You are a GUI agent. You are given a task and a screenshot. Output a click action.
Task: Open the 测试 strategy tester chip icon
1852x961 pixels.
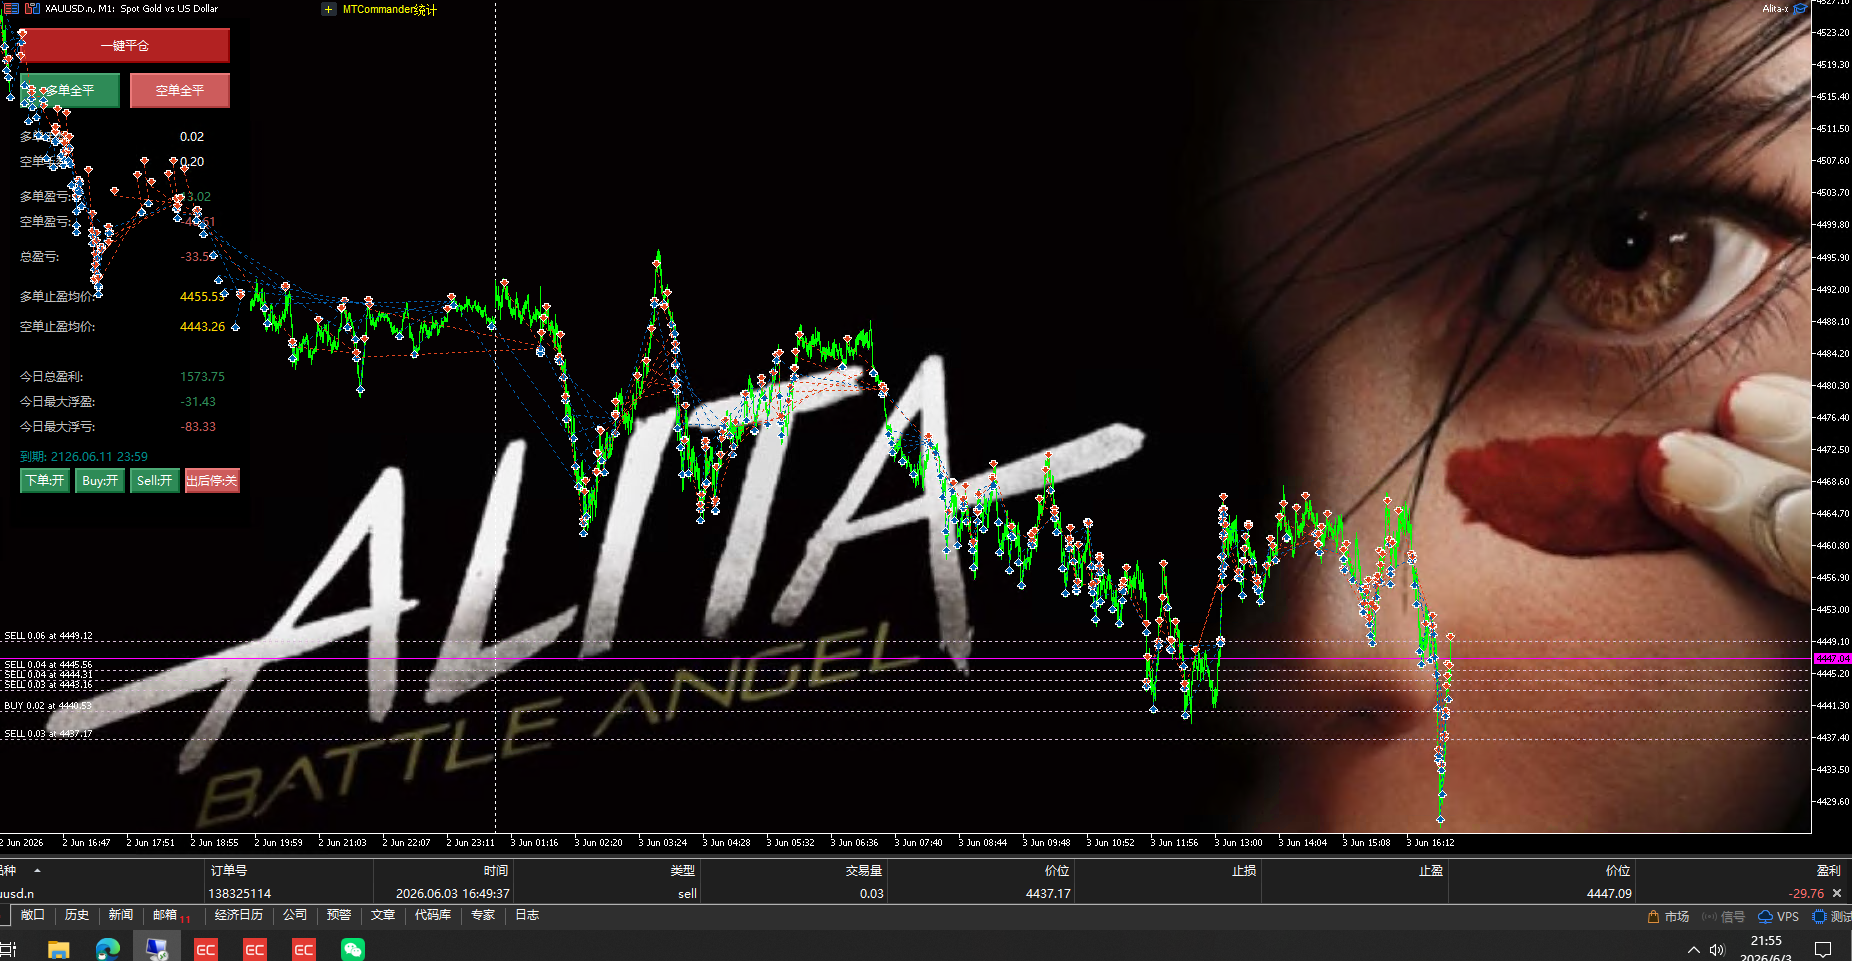point(1819,916)
